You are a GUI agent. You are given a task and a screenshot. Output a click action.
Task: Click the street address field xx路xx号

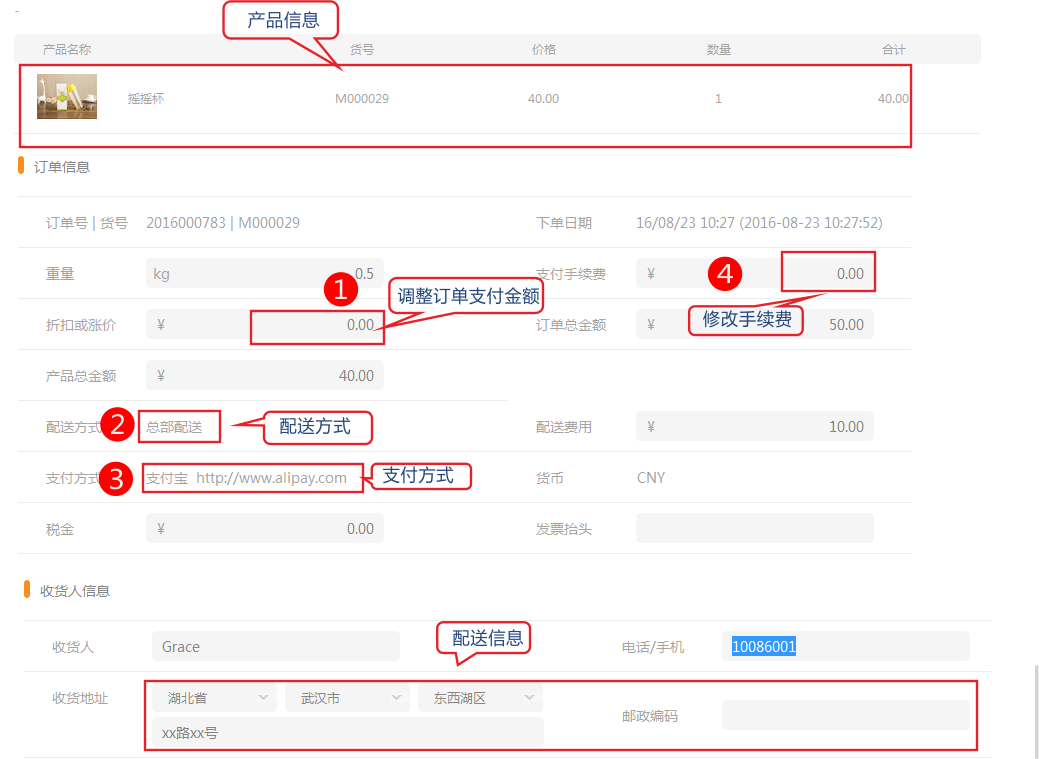point(347,733)
